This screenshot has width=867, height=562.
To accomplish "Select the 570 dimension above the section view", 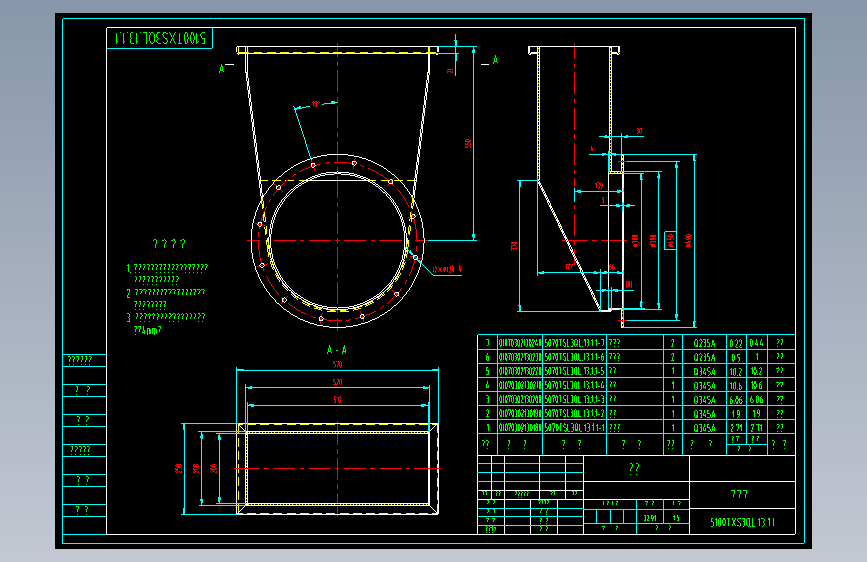I will tap(337, 365).
